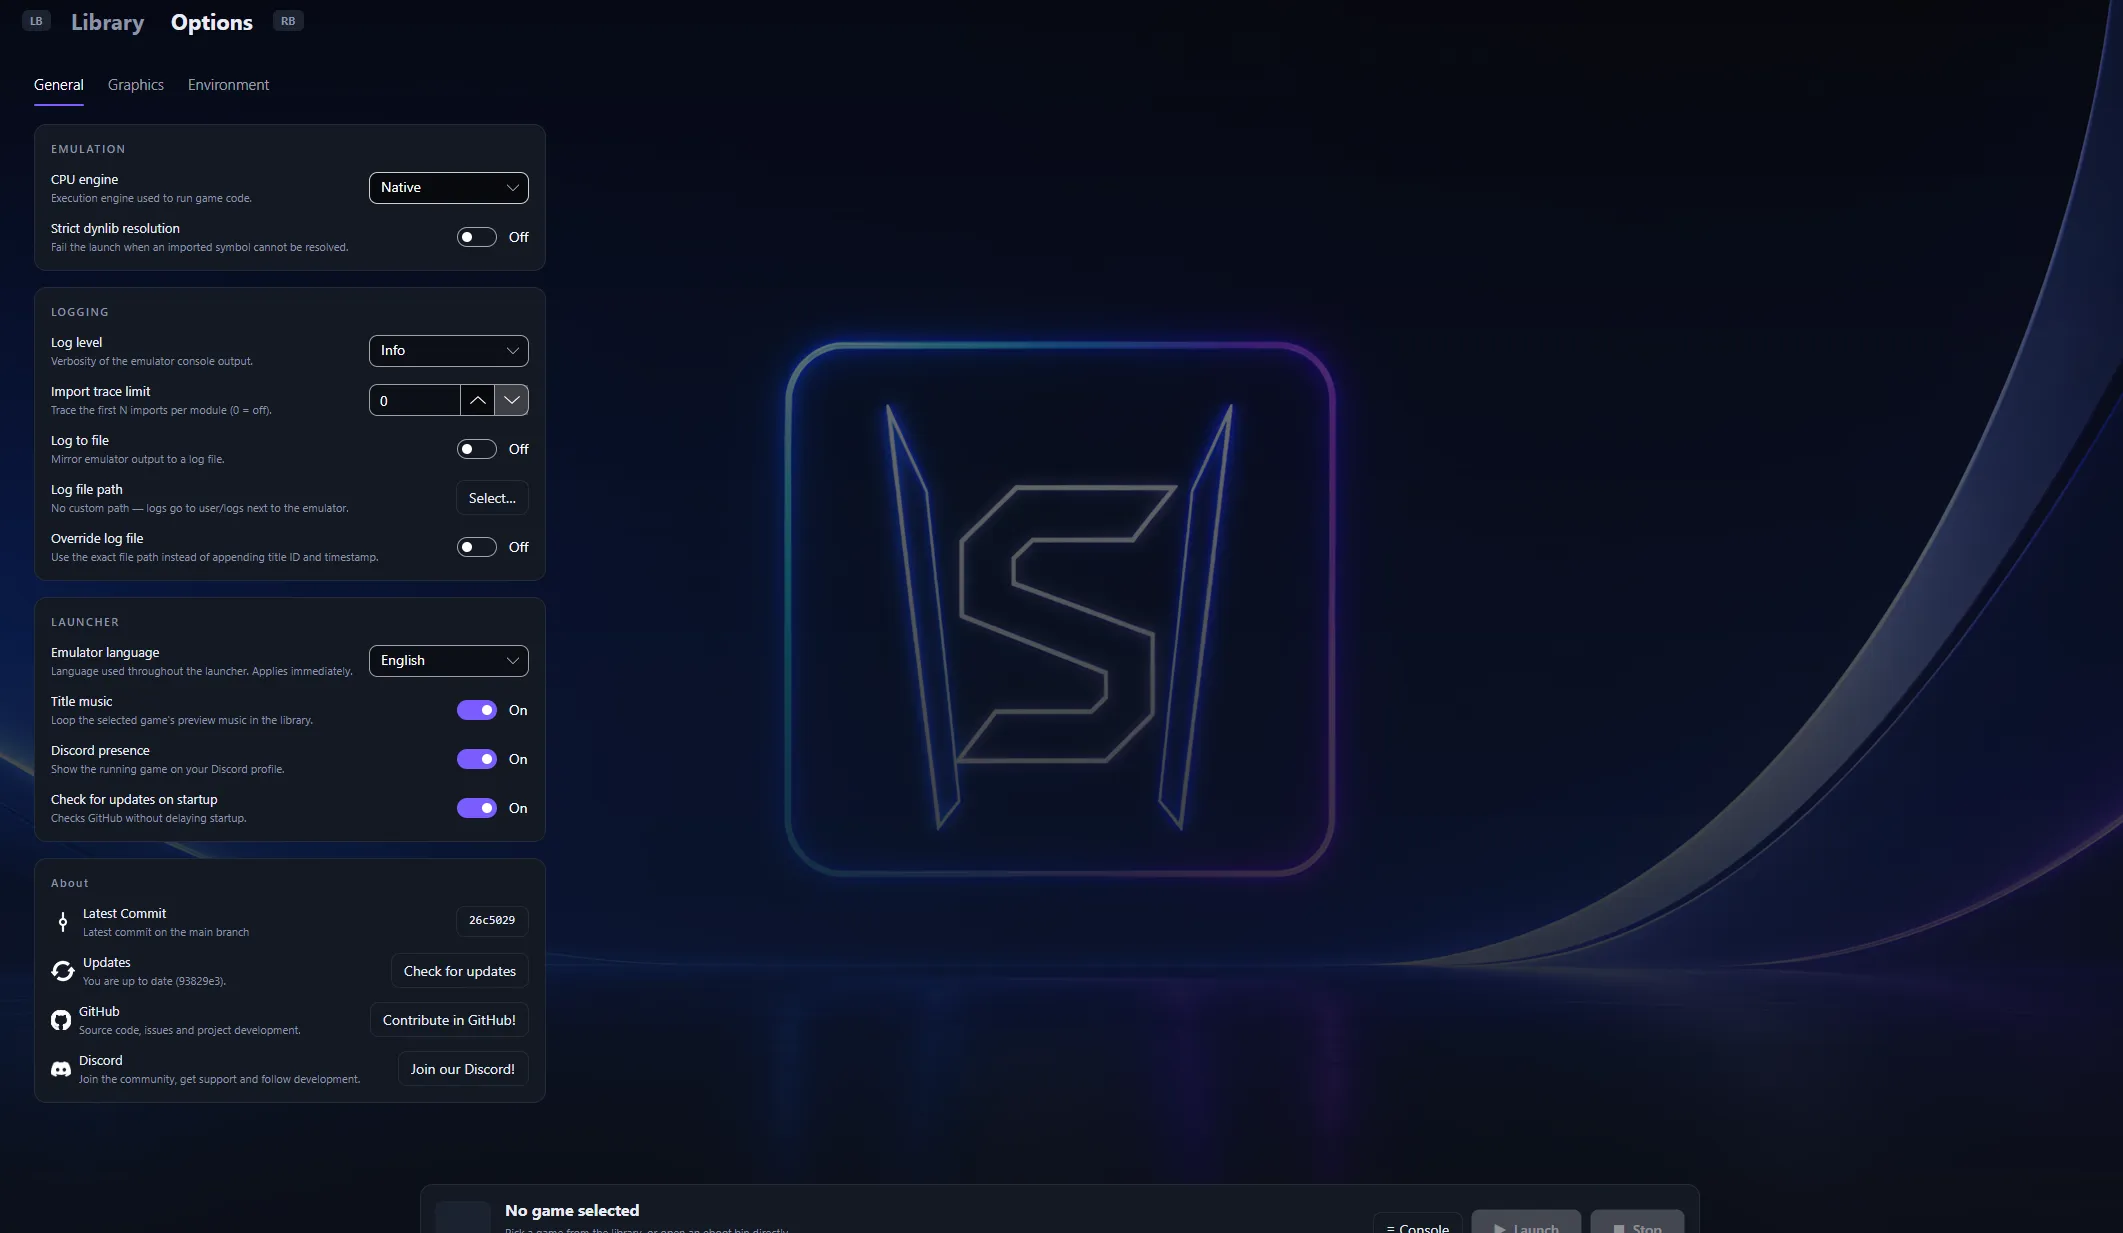Click the 'Log file path' setting label

(x=87, y=489)
